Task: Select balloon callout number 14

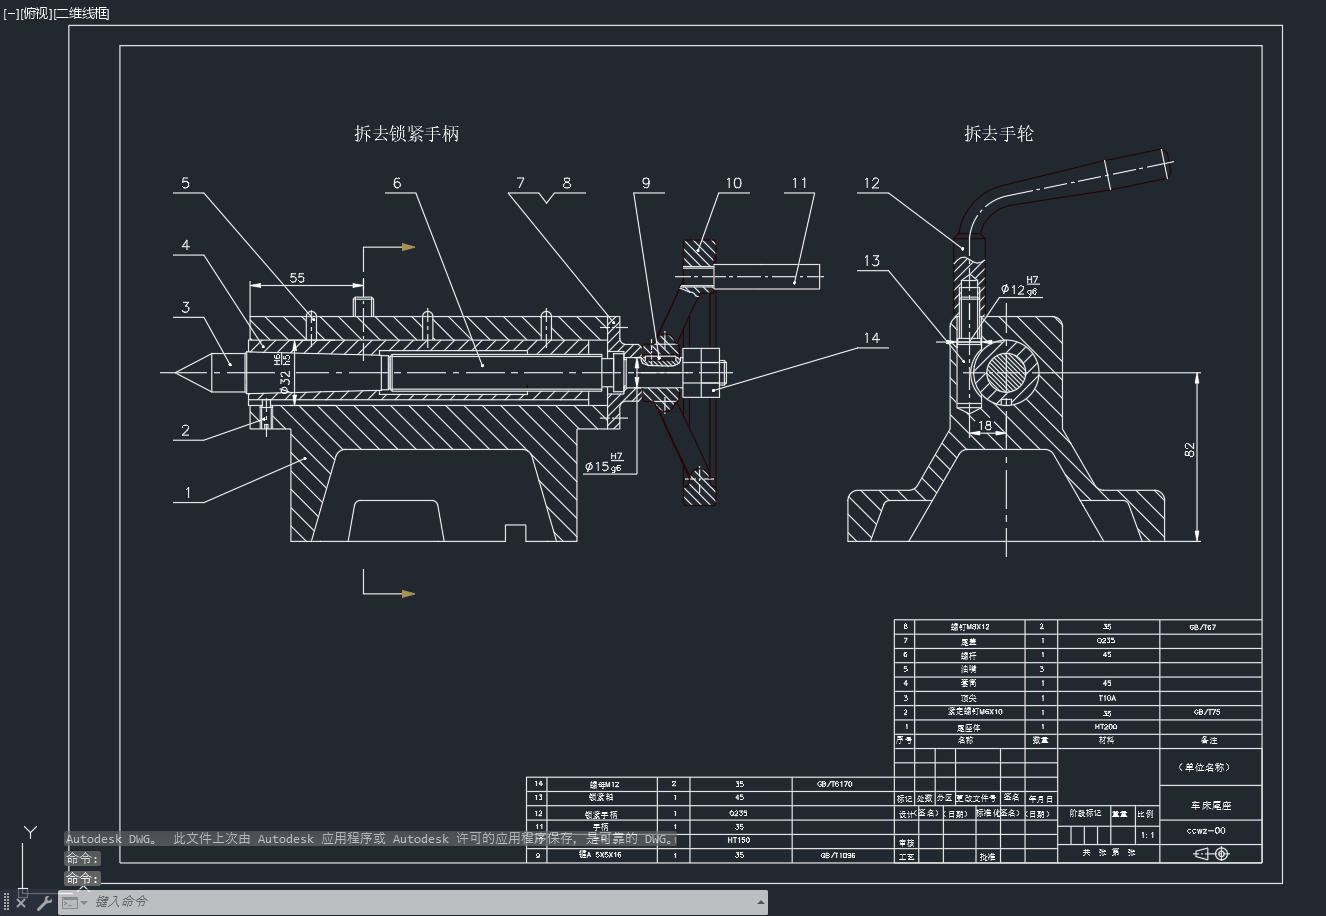Action: point(872,338)
